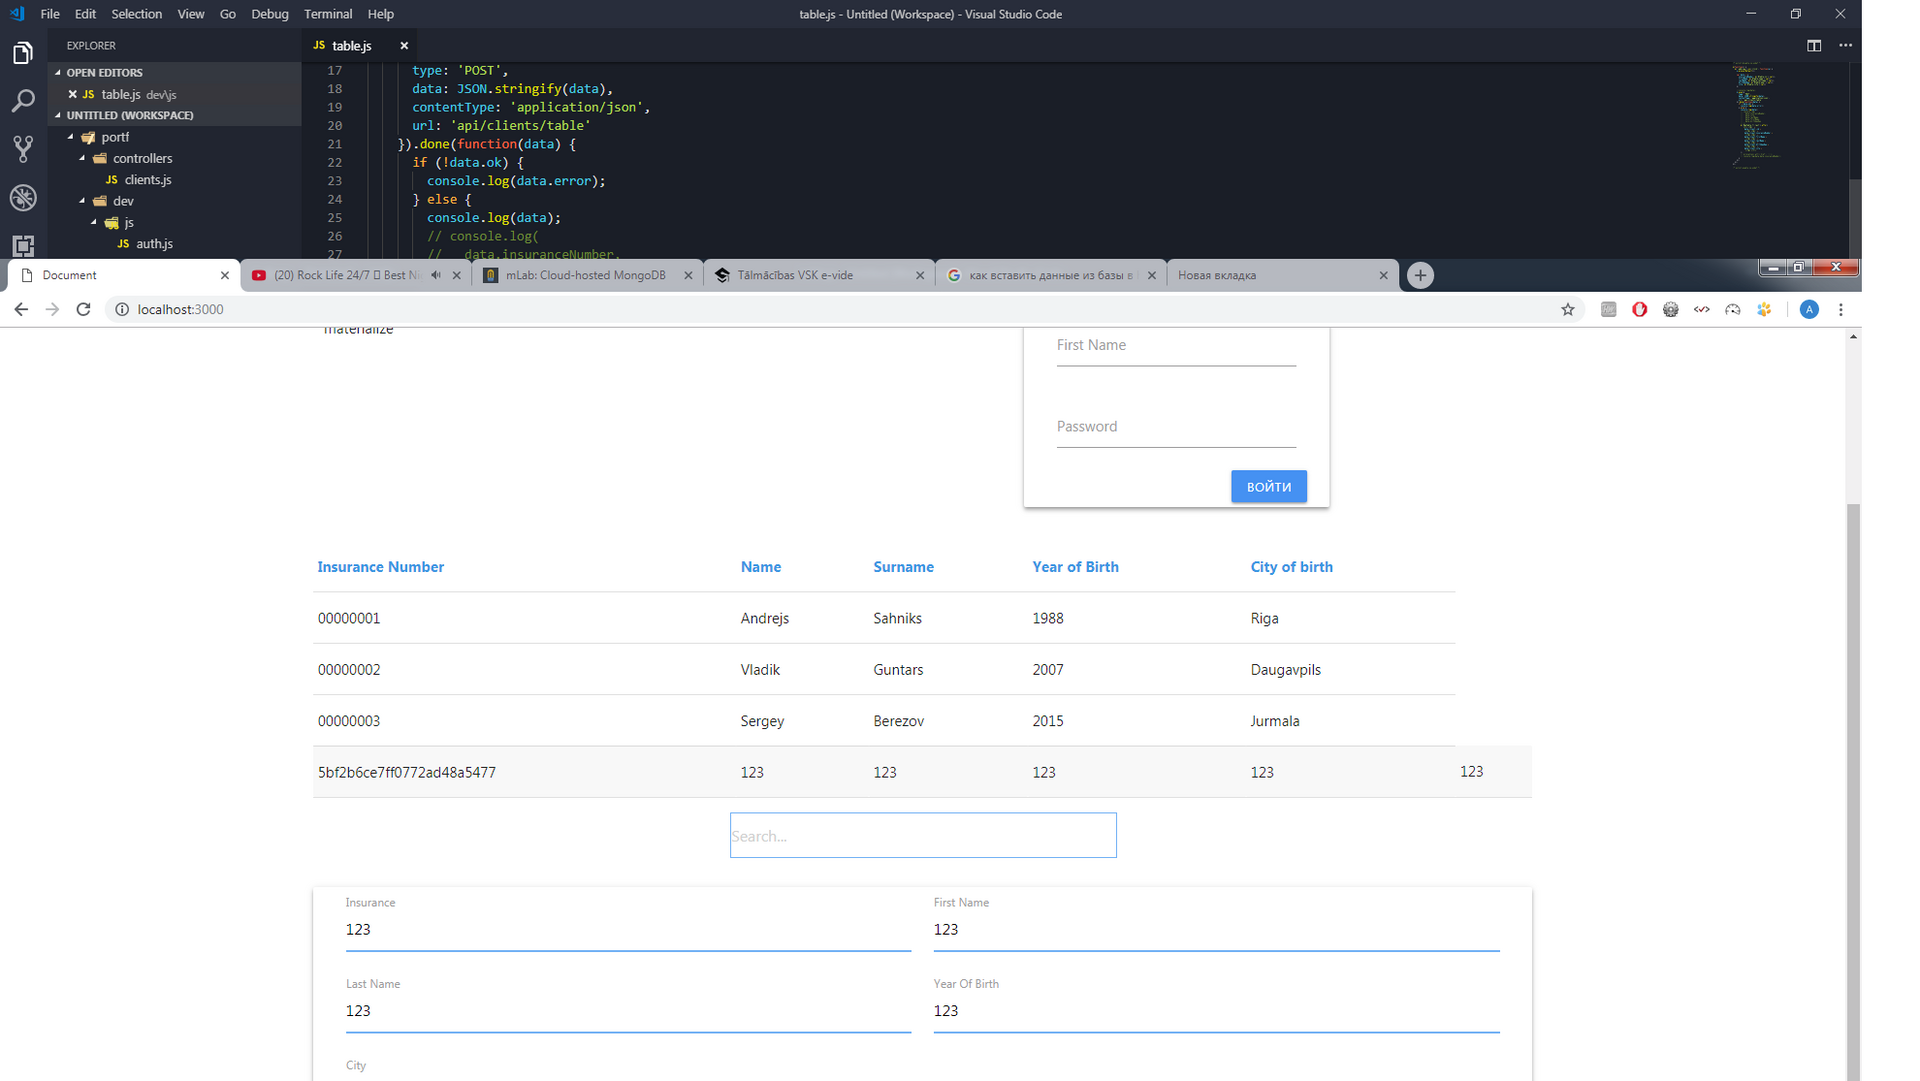Close table.js in the Open Editors list
The height and width of the screenshot is (1081, 1920).
point(72,94)
